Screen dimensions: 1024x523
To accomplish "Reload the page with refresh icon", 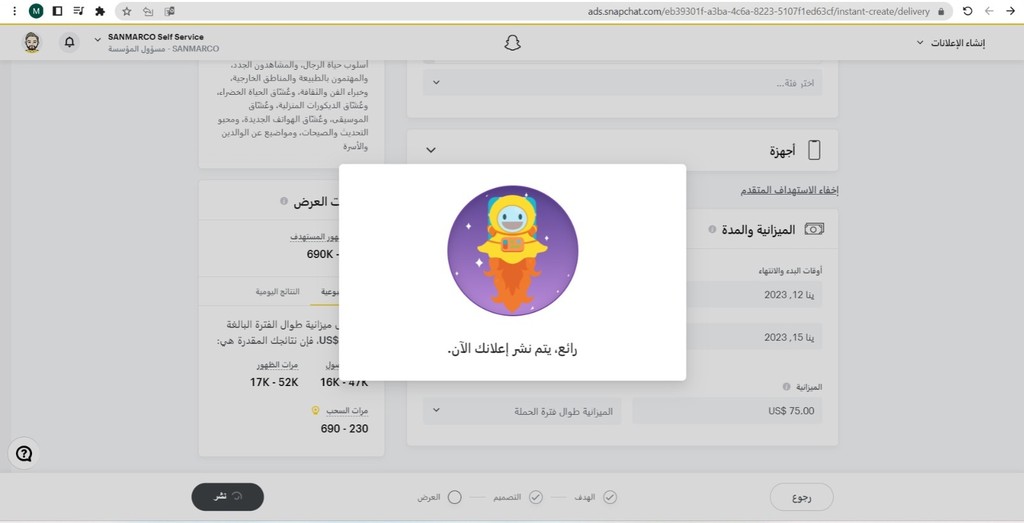I will click(967, 11).
